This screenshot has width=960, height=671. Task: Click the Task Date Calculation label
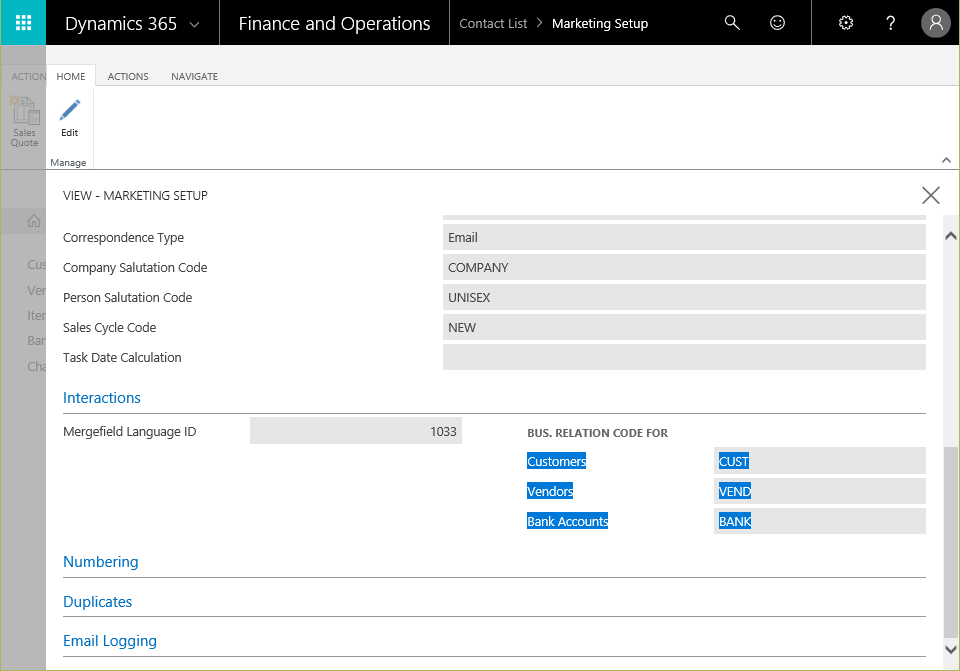click(122, 358)
